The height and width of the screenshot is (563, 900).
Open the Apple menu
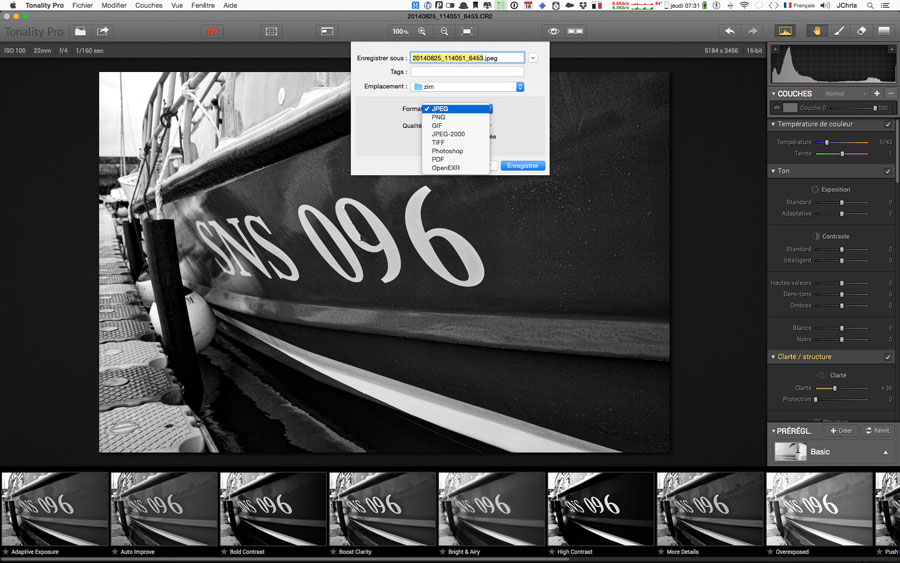tap(13, 5)
